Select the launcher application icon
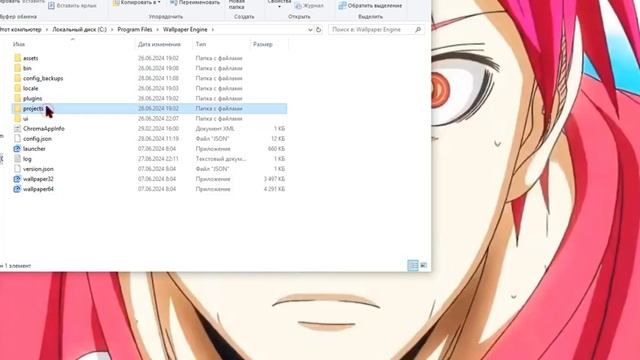Screen dimensions: 640x360 coord(17,149)
